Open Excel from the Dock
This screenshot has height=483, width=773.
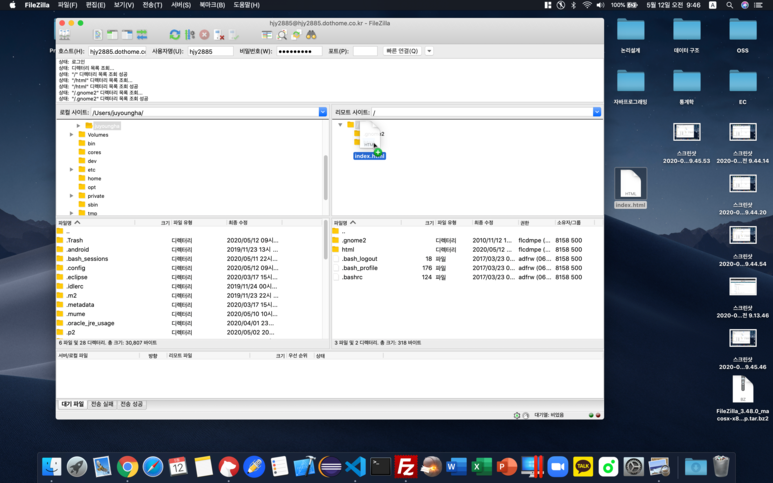tap(482, 466)
